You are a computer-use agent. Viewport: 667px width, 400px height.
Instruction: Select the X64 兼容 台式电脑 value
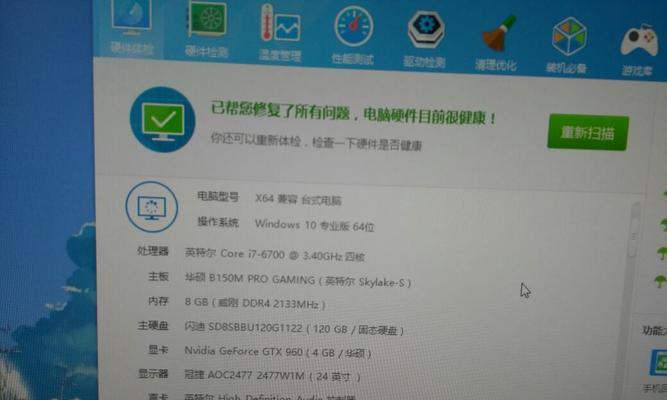pyautogui.click(x=298, y=199)
